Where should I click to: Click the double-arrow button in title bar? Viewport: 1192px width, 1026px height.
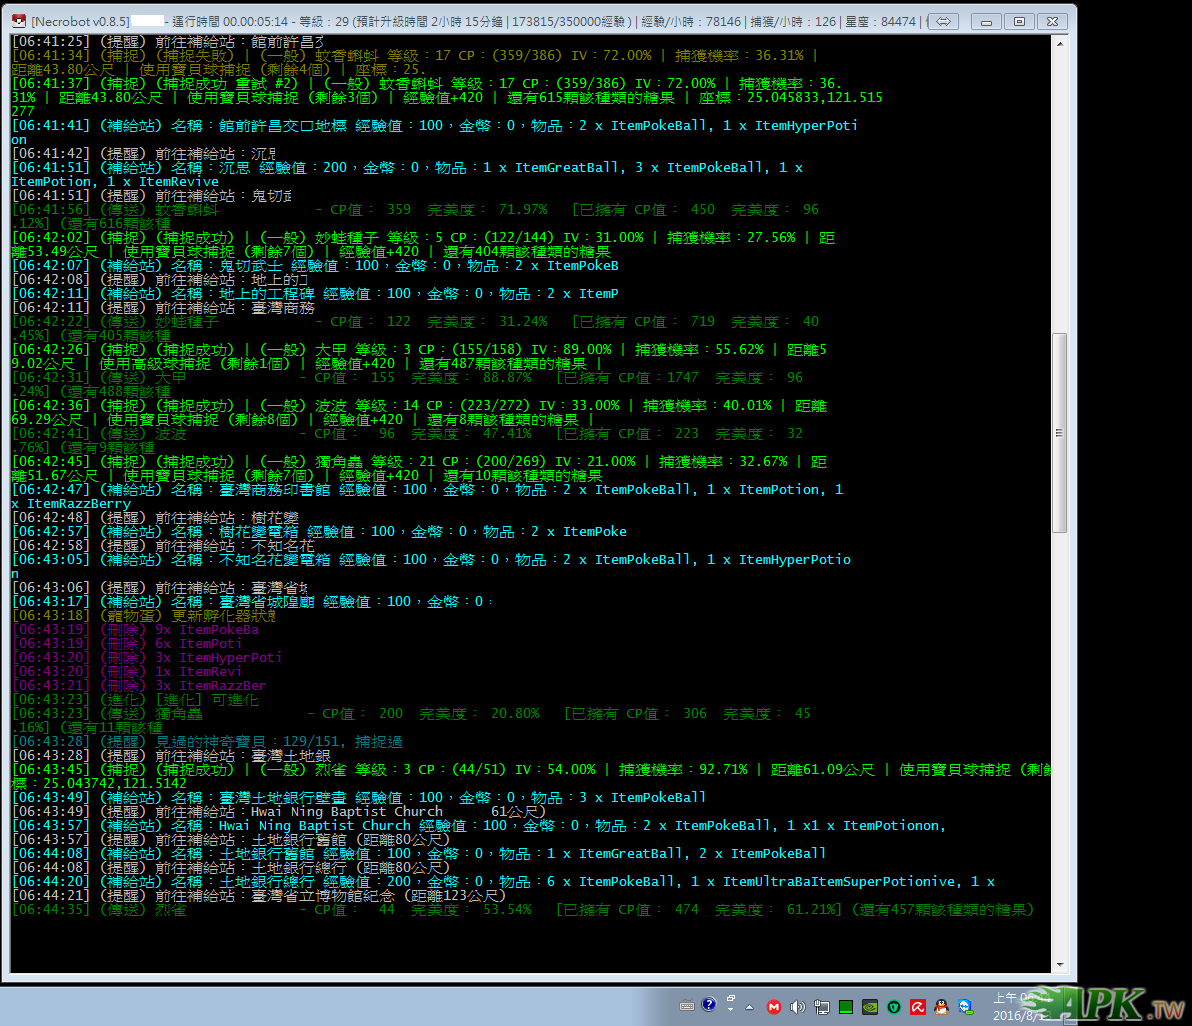tap(944, 21)
